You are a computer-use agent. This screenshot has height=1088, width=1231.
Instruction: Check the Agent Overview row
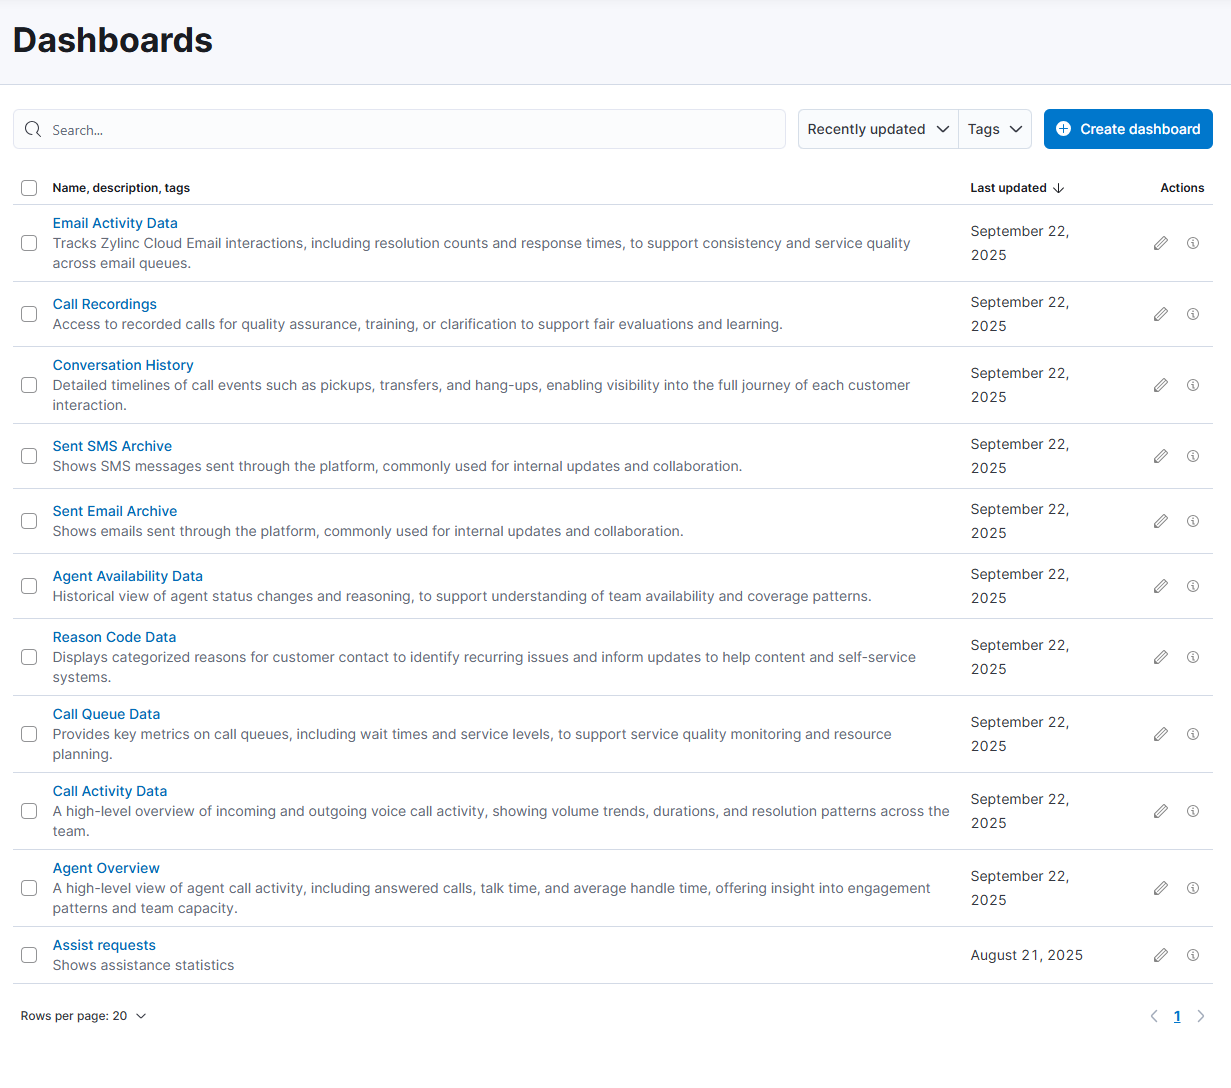click(x=29, y=888)
